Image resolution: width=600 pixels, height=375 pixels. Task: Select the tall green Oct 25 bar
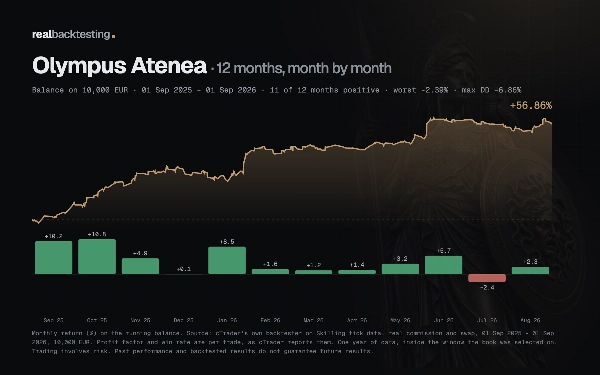tap(97, 256)
